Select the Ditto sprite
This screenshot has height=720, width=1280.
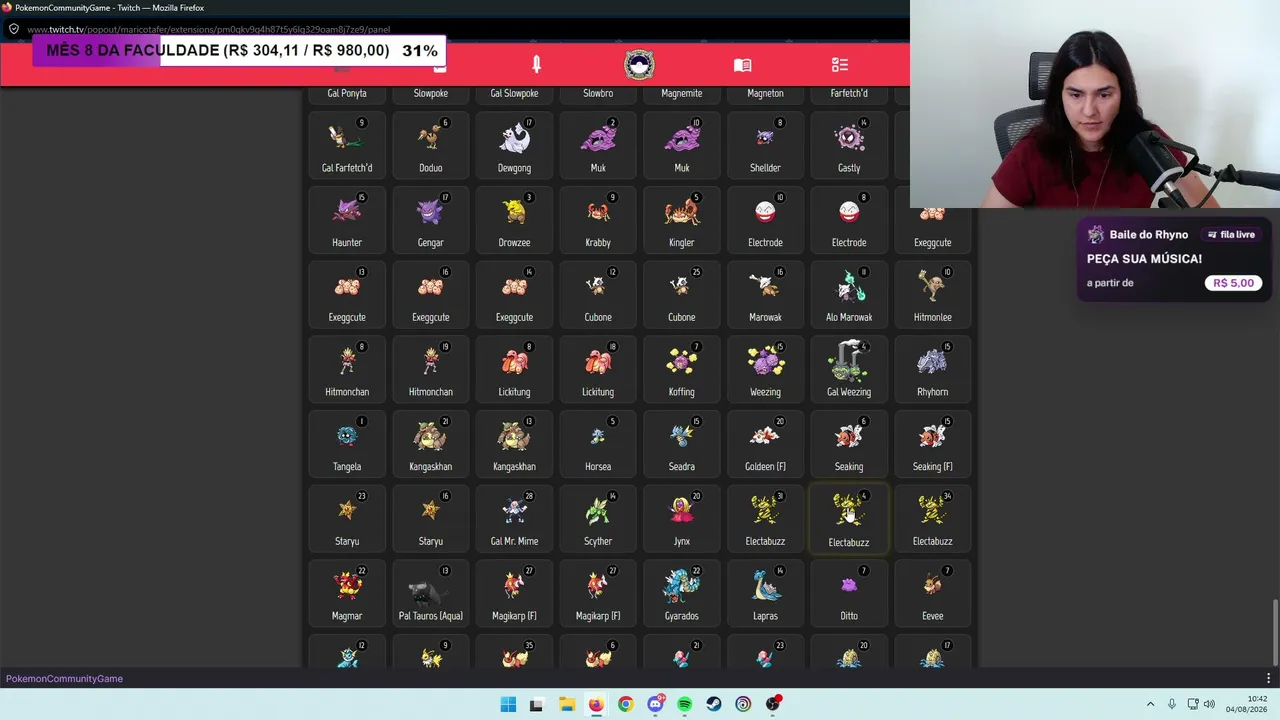tap(849, 585)
